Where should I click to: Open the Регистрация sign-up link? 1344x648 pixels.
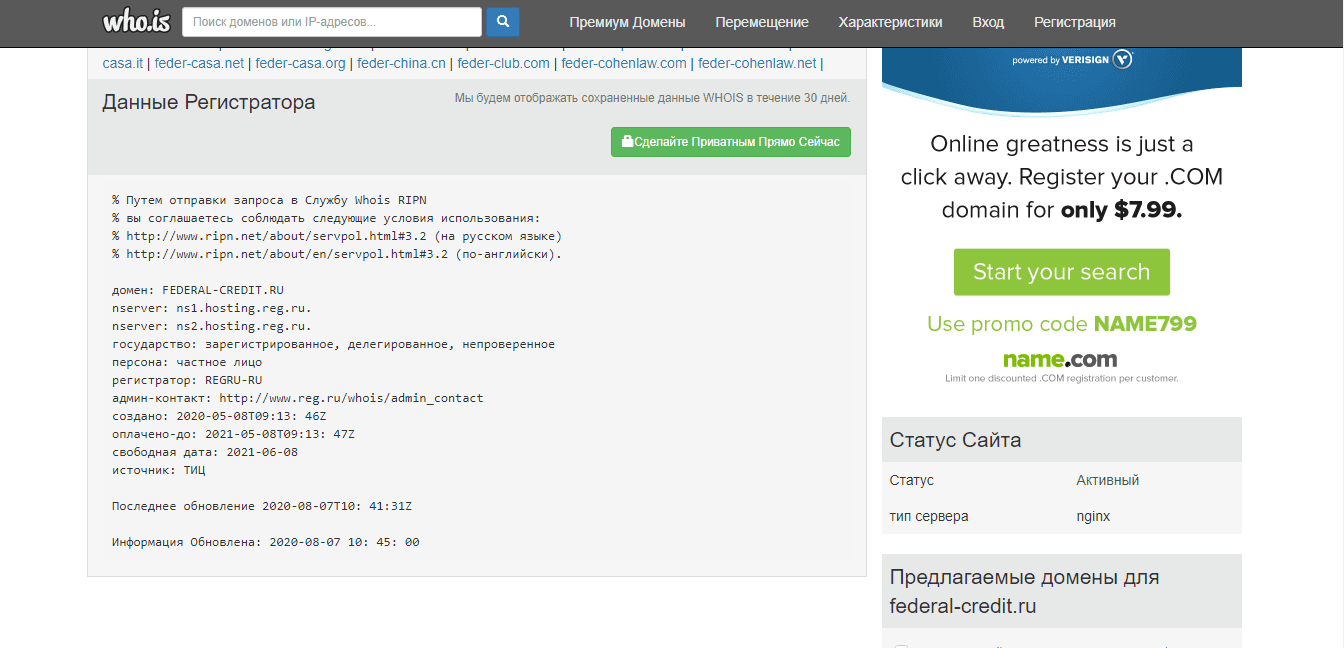click(1075, 22)
